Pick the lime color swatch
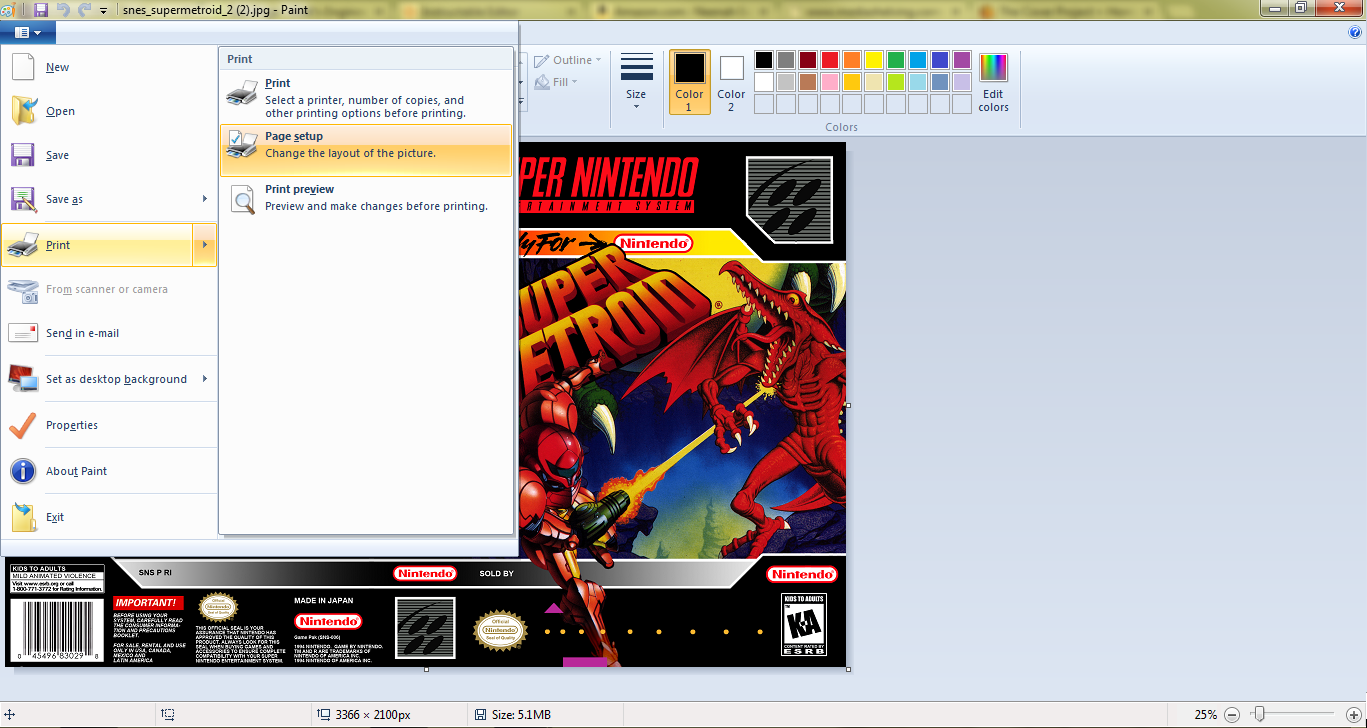 pyautogui.click(x=896, y=82)
